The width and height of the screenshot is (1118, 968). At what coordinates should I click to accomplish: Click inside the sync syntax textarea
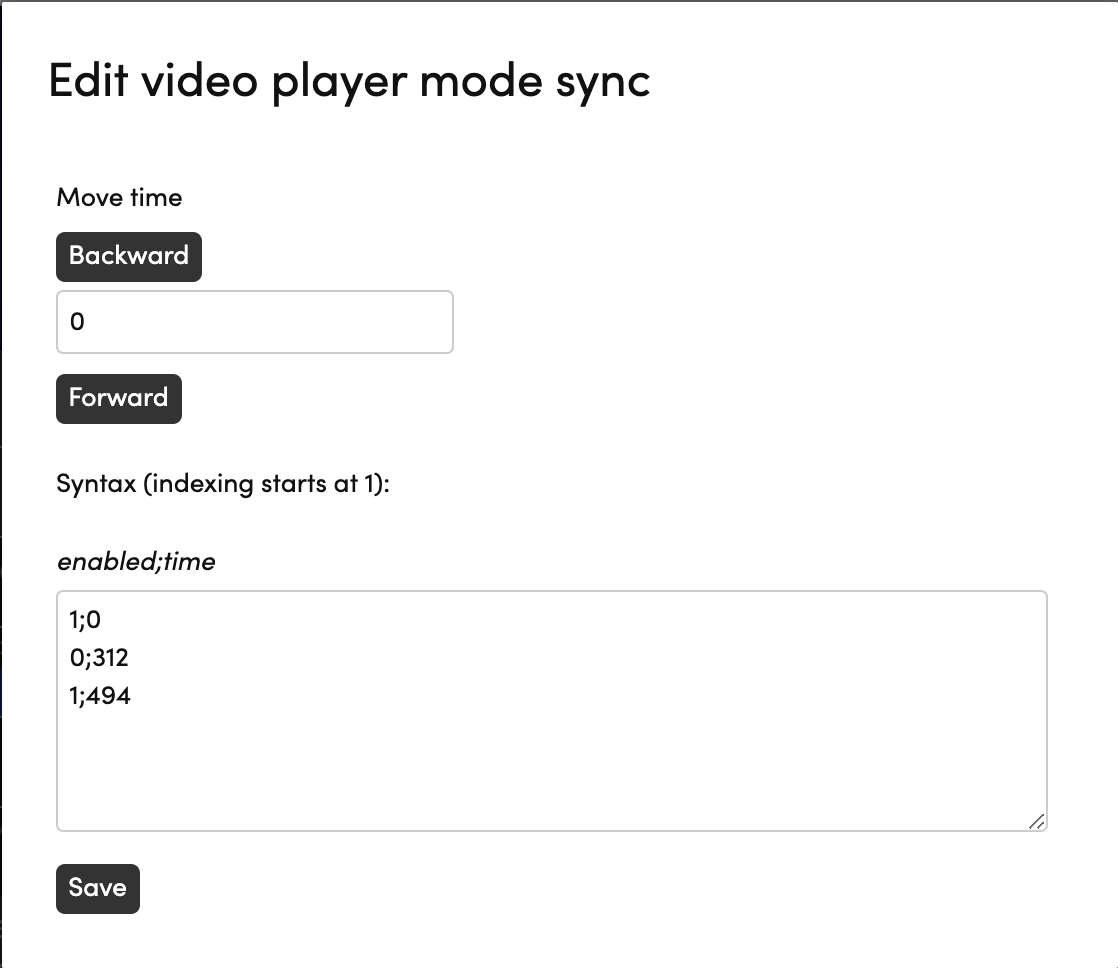[550, 740]
